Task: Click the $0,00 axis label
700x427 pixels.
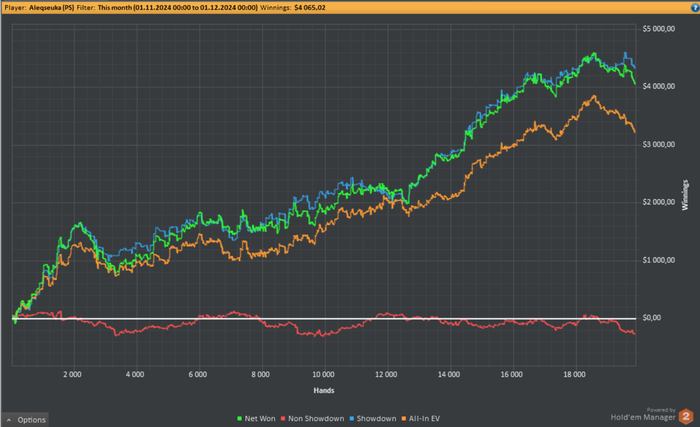Action: coord(651,318)
